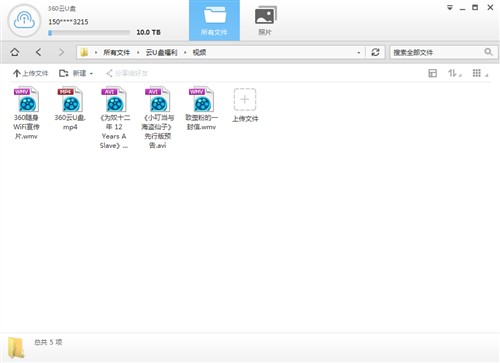Click 上传文件 toolbar button

tap(31, 73)
